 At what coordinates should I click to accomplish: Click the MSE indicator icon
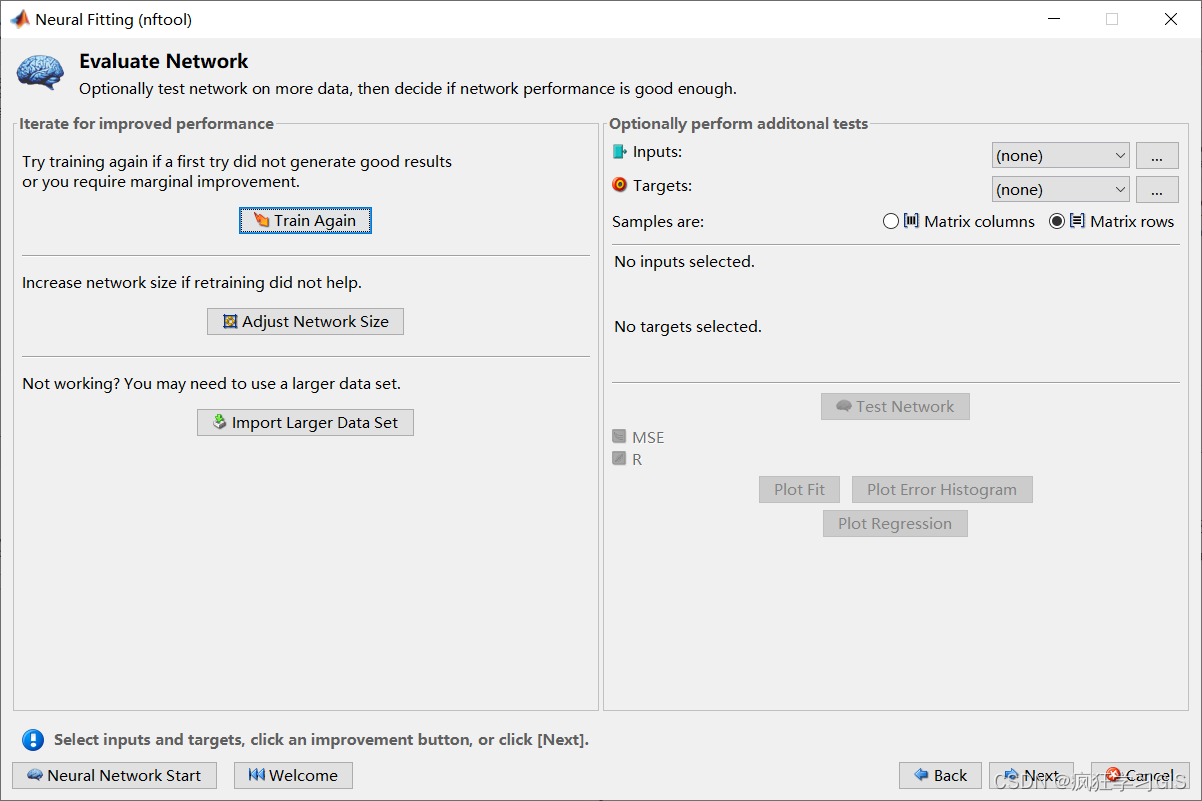[620, 437]
